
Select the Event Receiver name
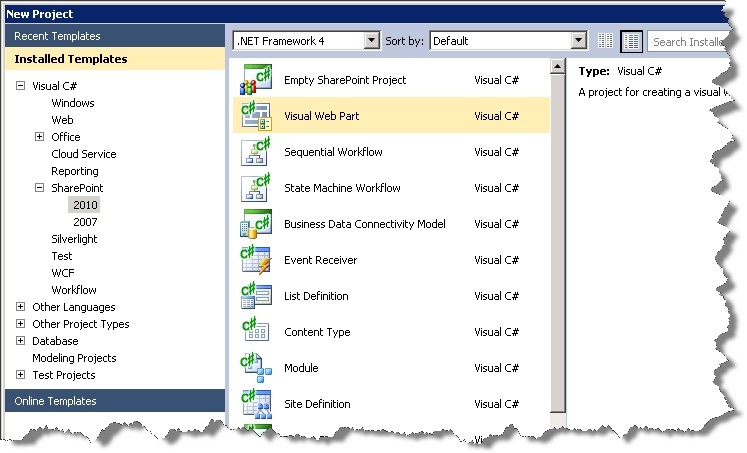321,260
